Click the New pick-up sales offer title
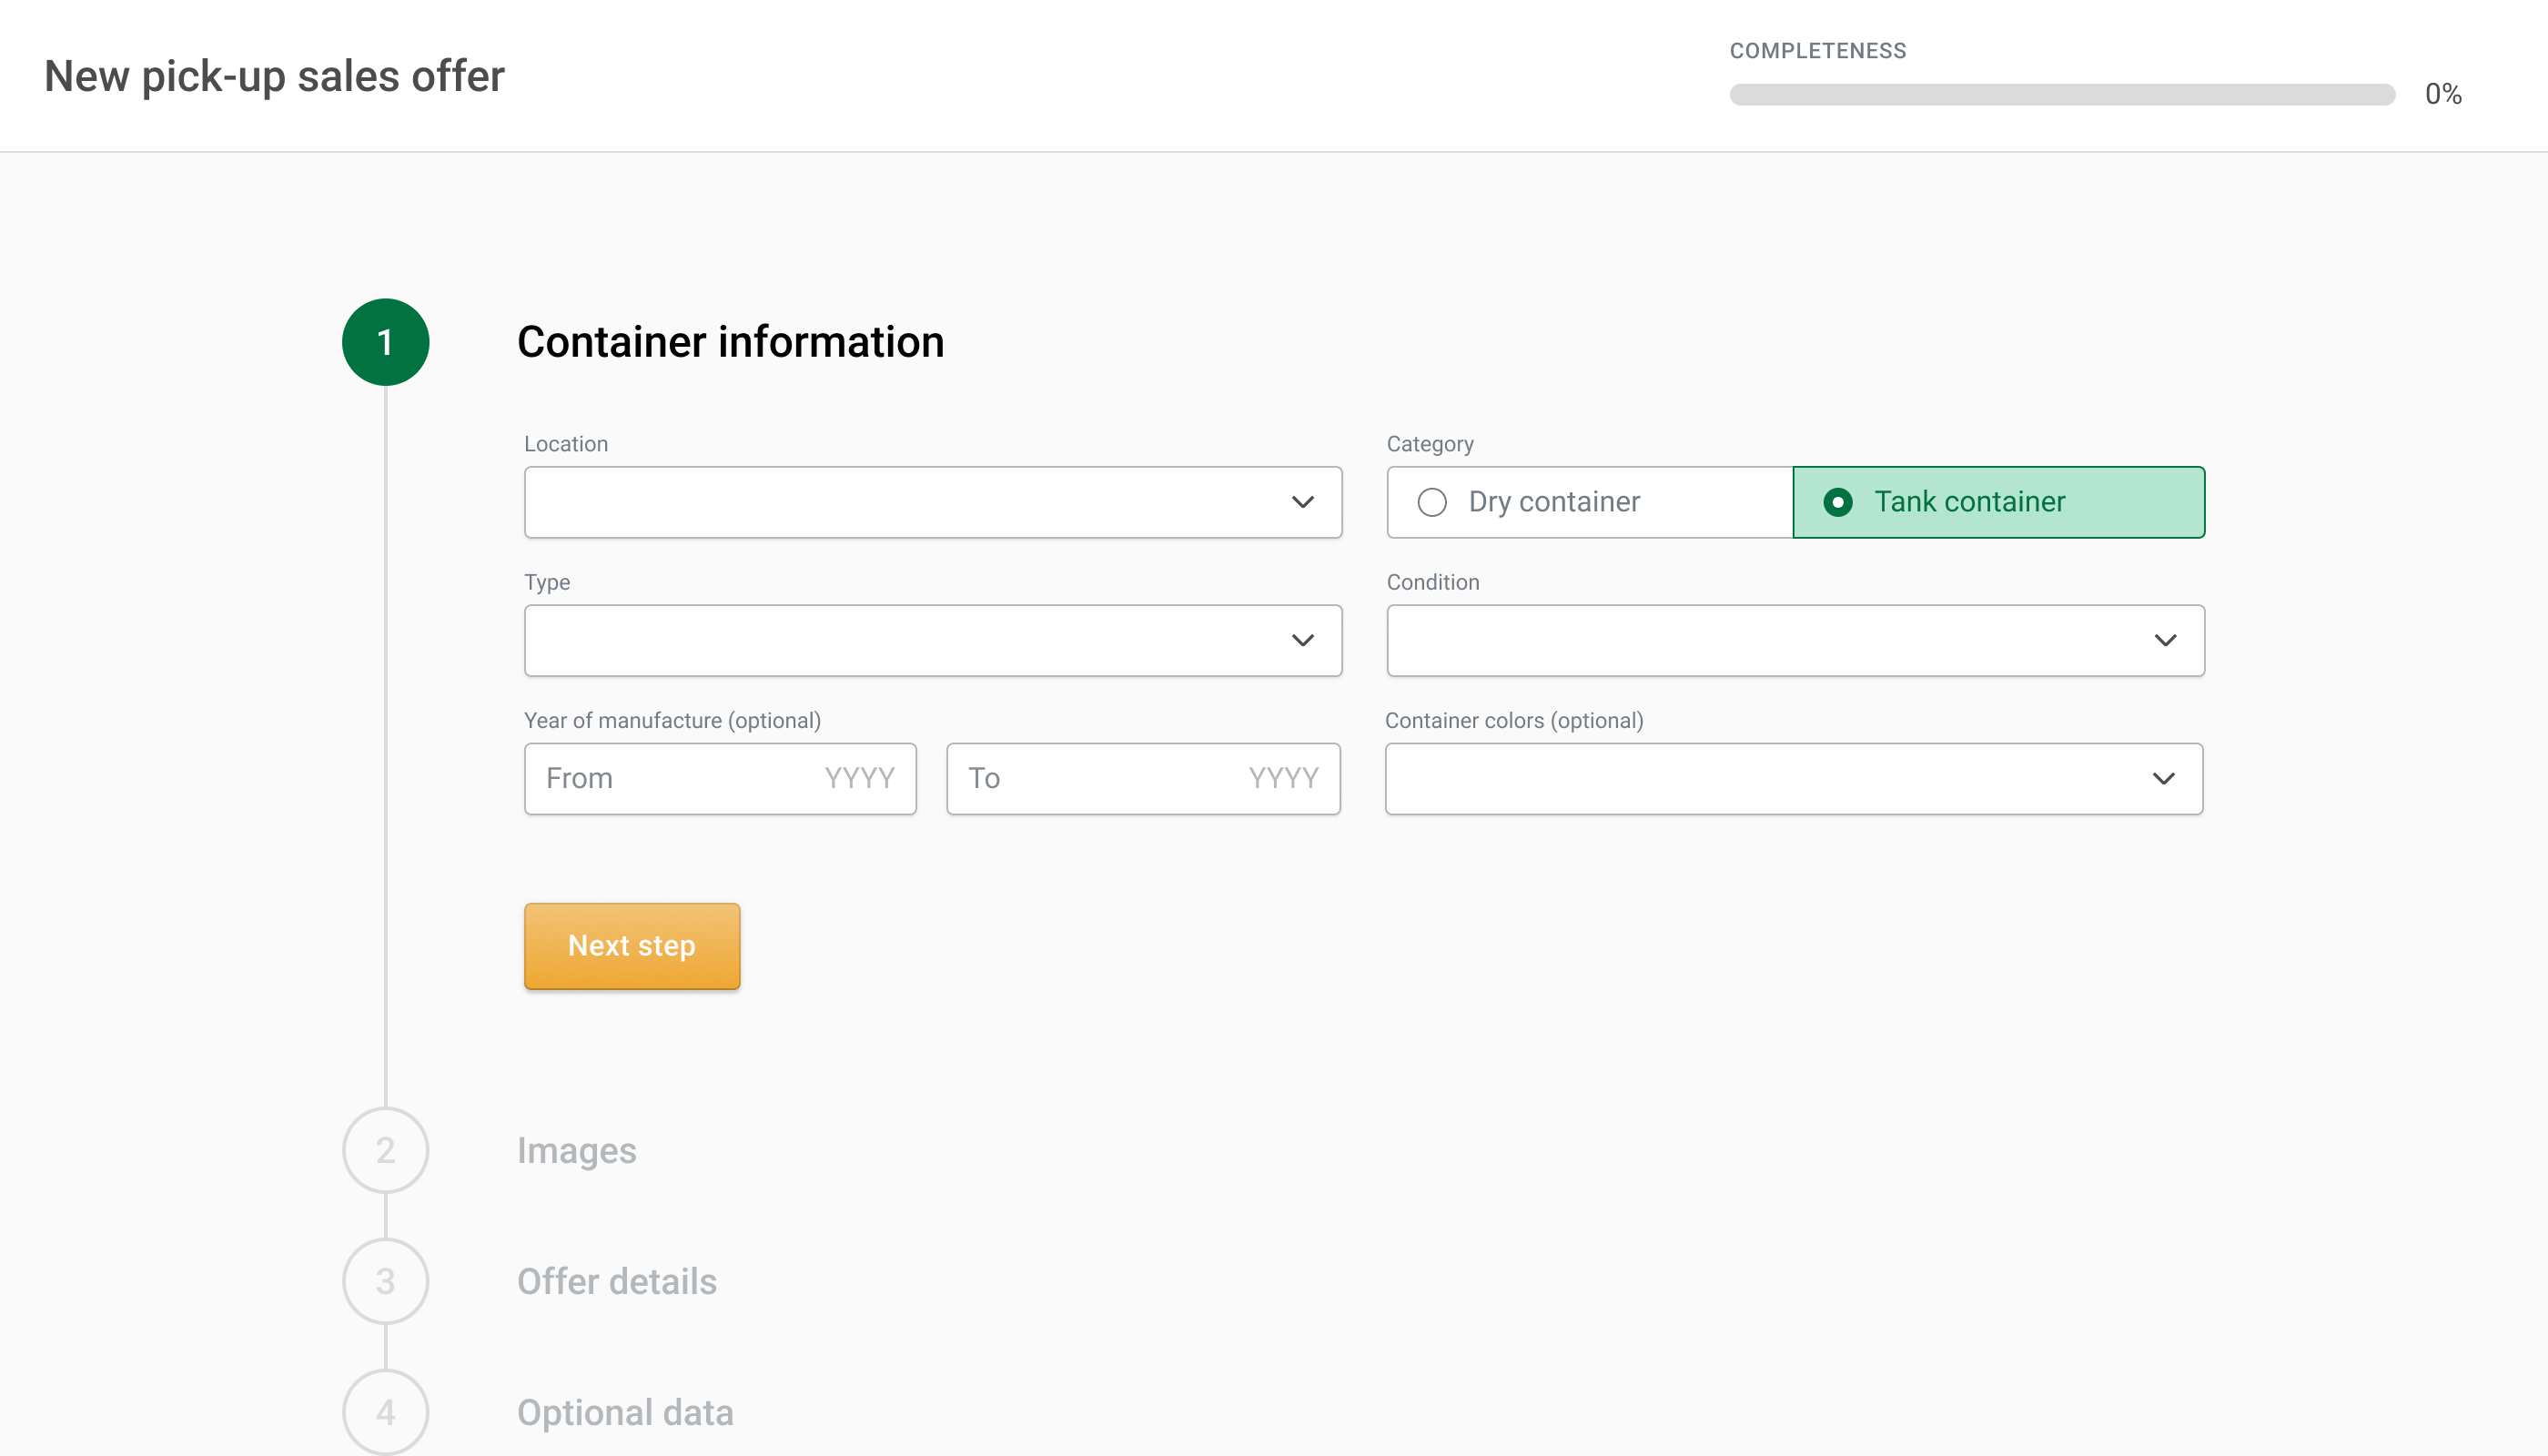This screenshot has height=1456, width=2548. [x=274, y=76]
